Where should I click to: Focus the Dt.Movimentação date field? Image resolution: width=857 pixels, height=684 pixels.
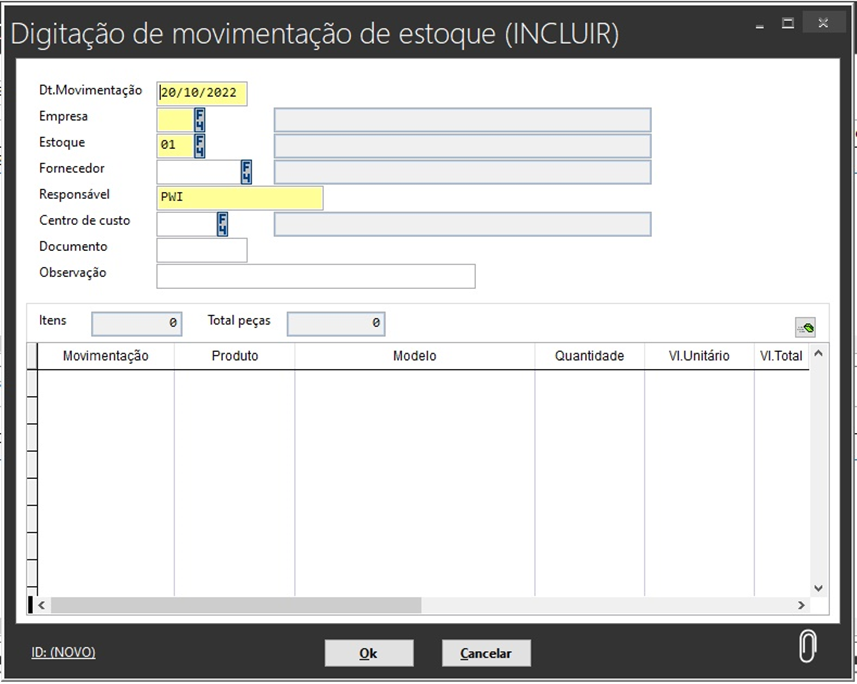pos(202,94)
